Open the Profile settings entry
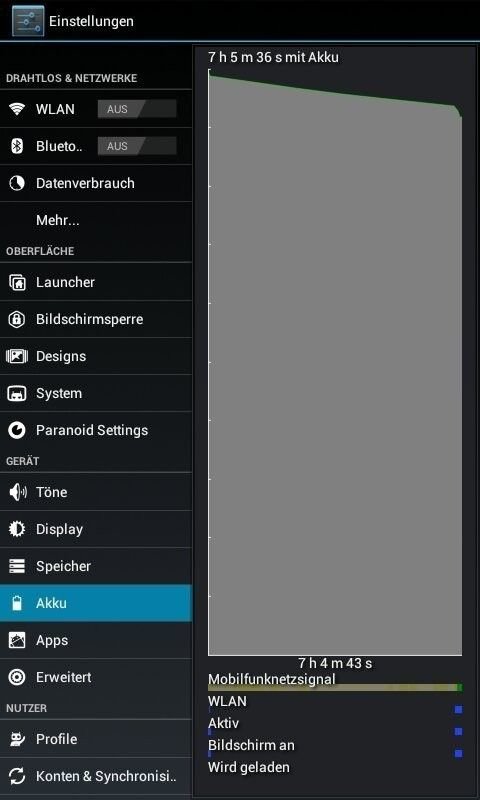The image size is (480, 800). tap(96, 739)
